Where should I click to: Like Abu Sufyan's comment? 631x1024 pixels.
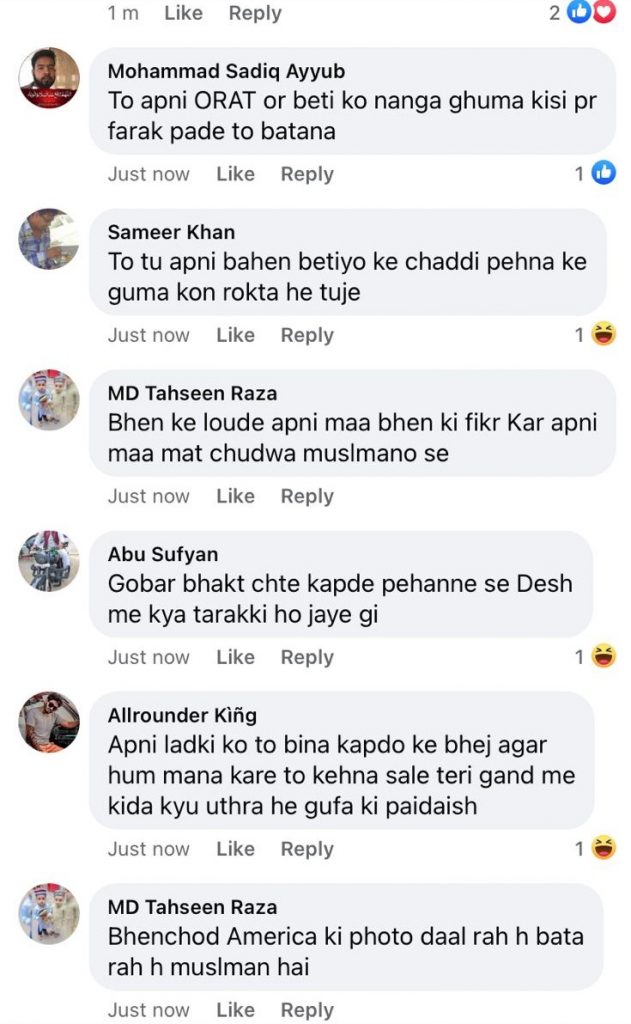tap(235, 657)
